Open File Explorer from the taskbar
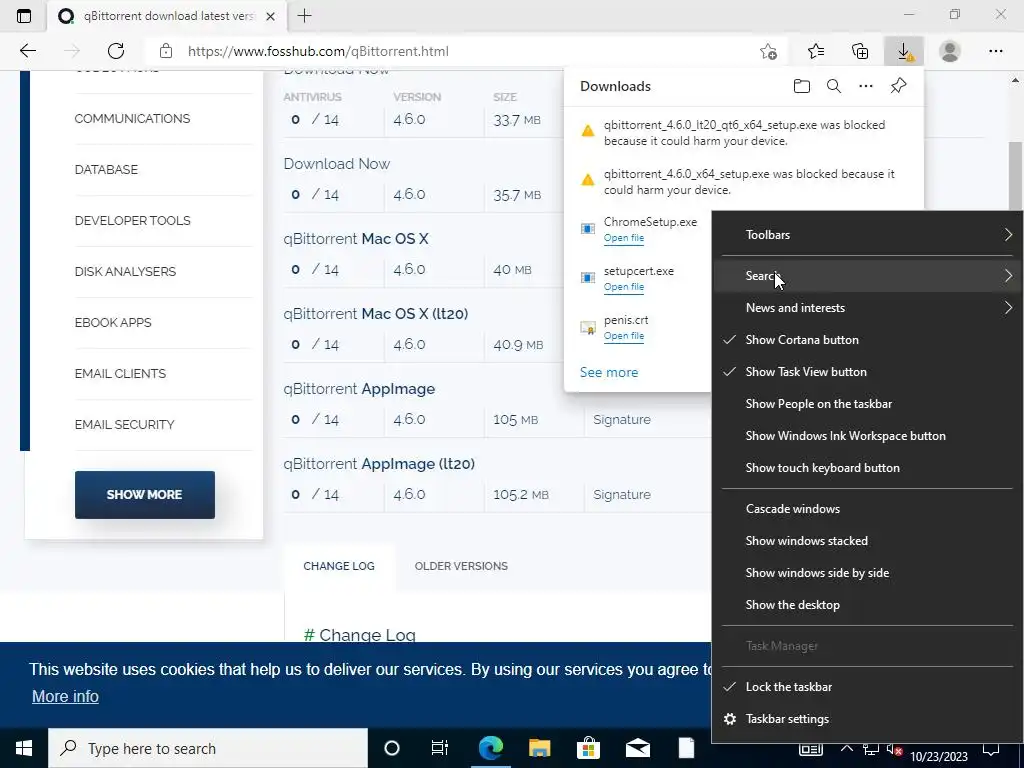Screen dimensions: 1024x768 tap(539, 748)
